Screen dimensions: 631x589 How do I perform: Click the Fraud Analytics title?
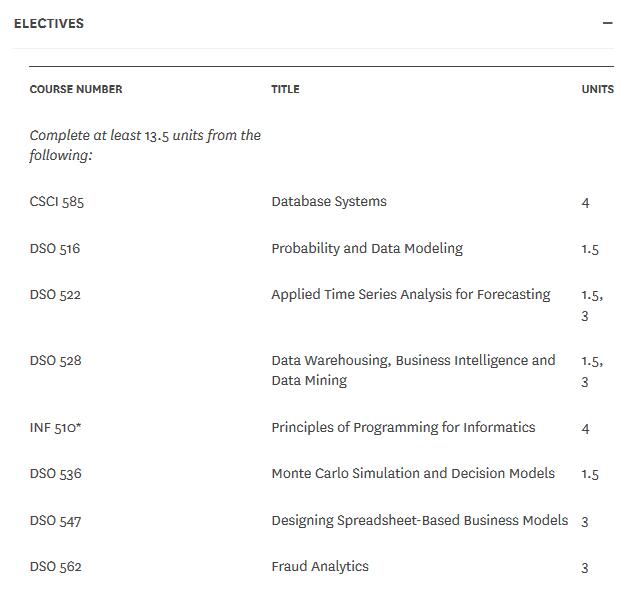[320, 567]
